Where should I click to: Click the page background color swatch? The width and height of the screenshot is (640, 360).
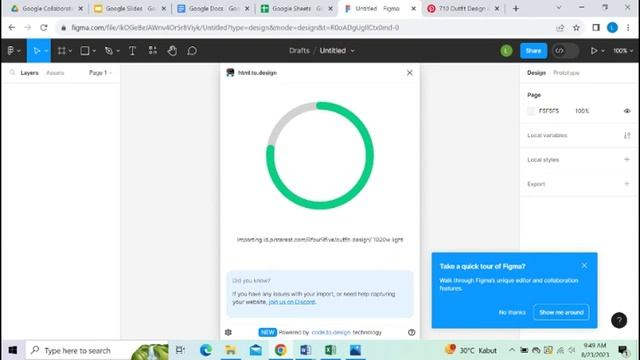click(531, 111)
